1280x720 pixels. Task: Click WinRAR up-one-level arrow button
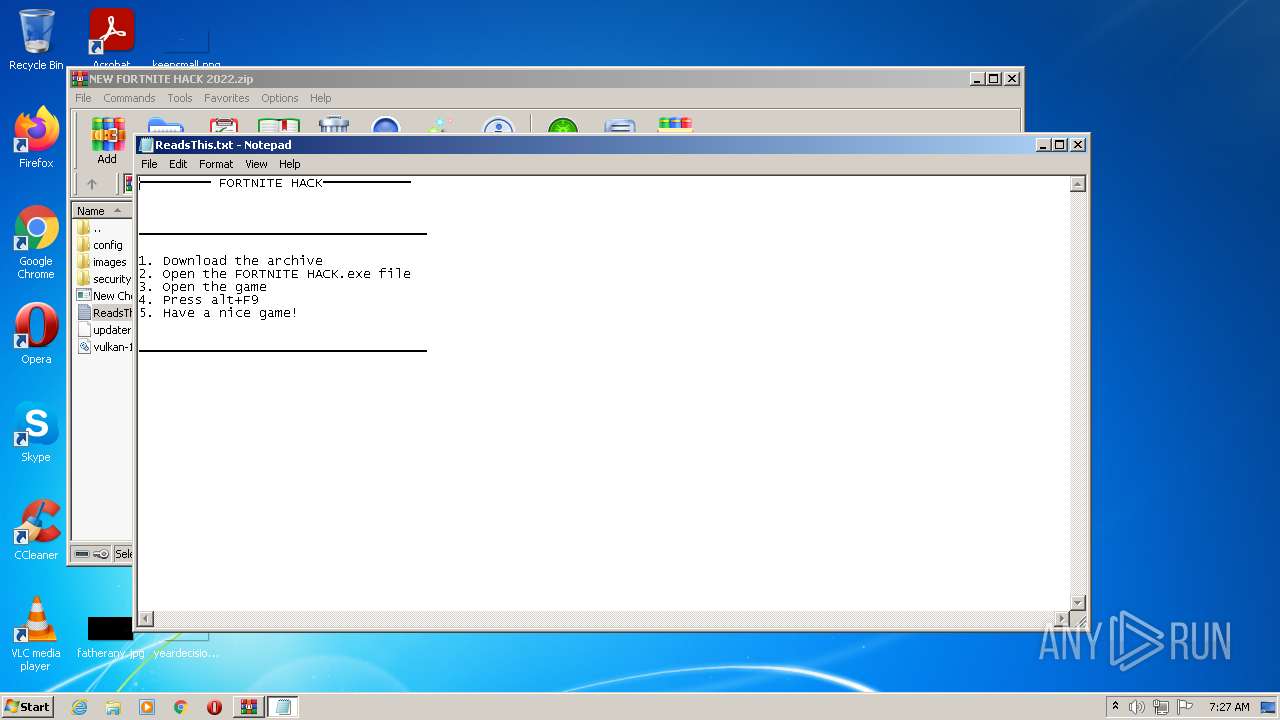pyautogui.click(x=92, y=184)
